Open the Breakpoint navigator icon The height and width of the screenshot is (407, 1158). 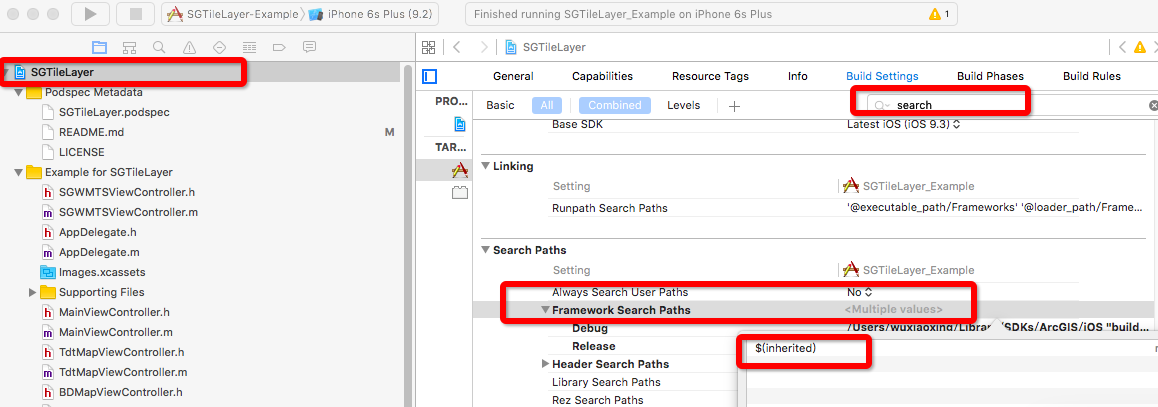point(279,47)
